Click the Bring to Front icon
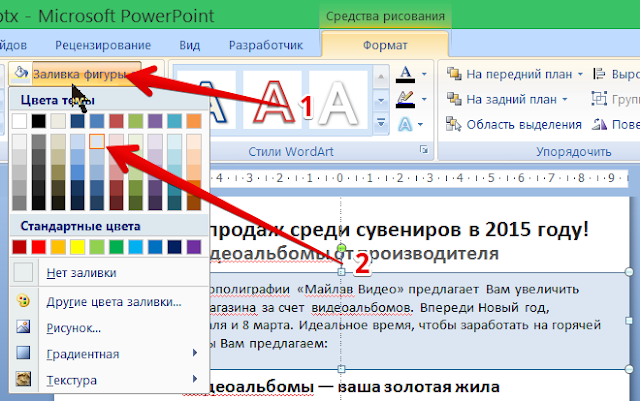Screen dimensions: 640x401 point(454,74)
